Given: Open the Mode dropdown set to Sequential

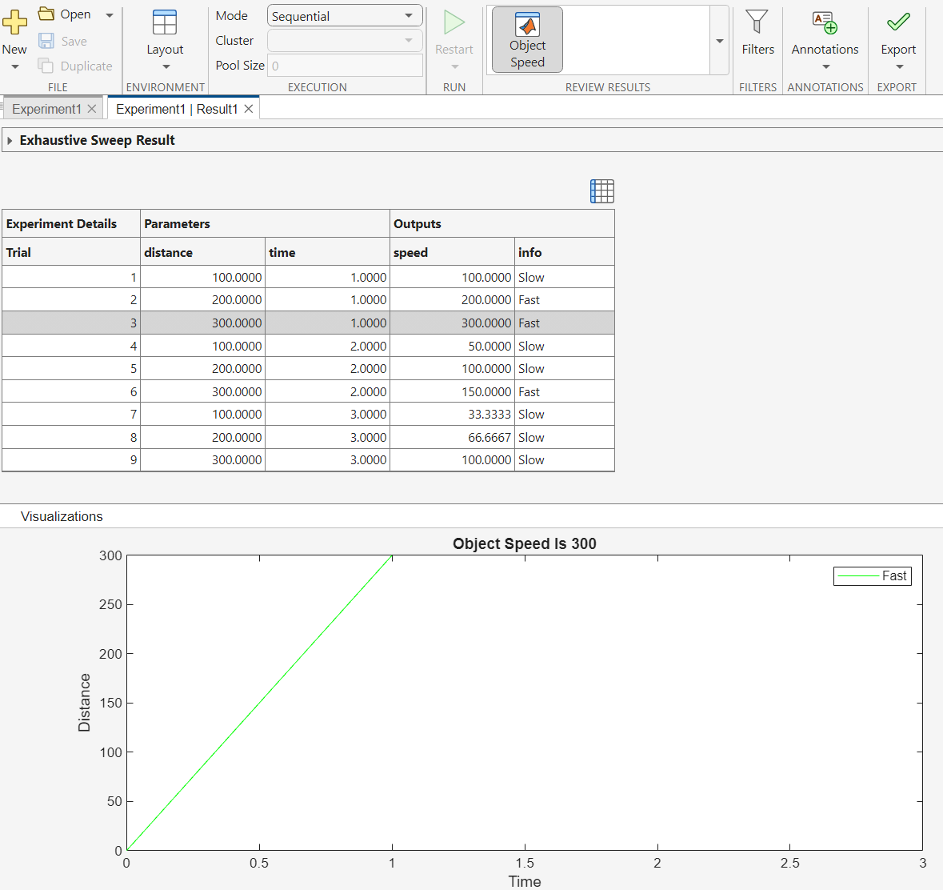Looking at the screenshot, I should click(x=344, y=16).
